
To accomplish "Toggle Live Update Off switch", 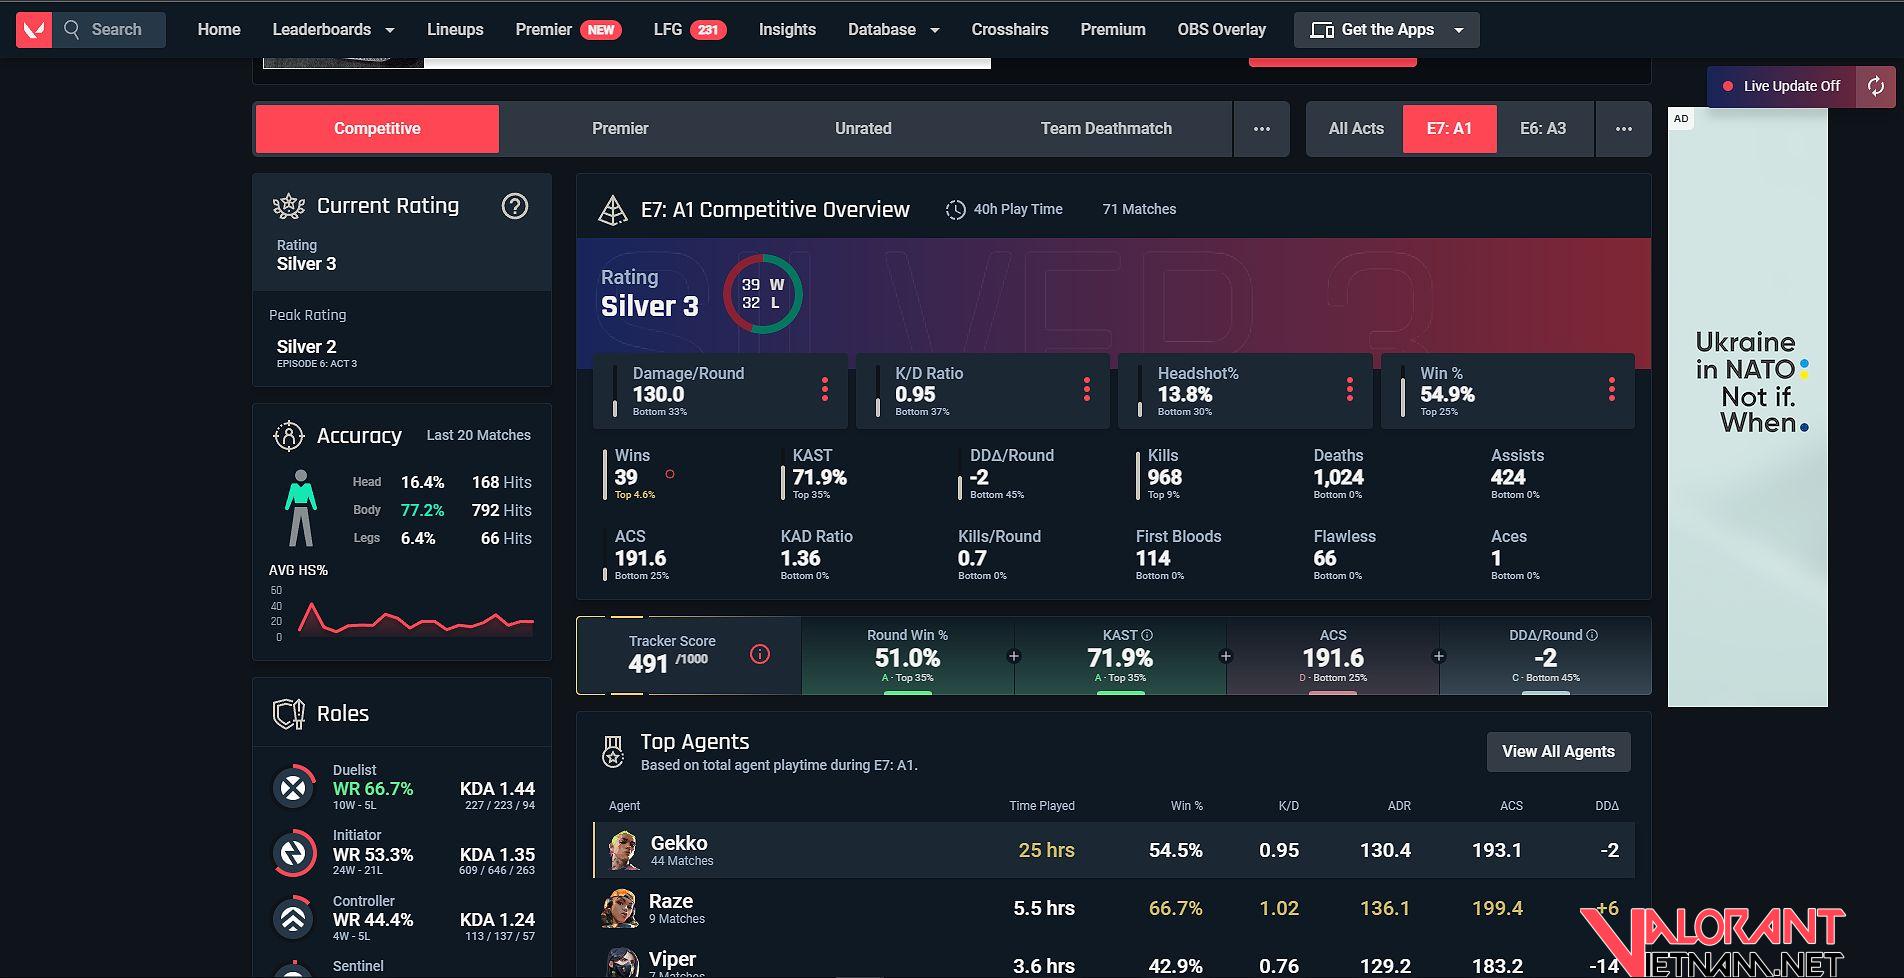I will pos(1781,86).
